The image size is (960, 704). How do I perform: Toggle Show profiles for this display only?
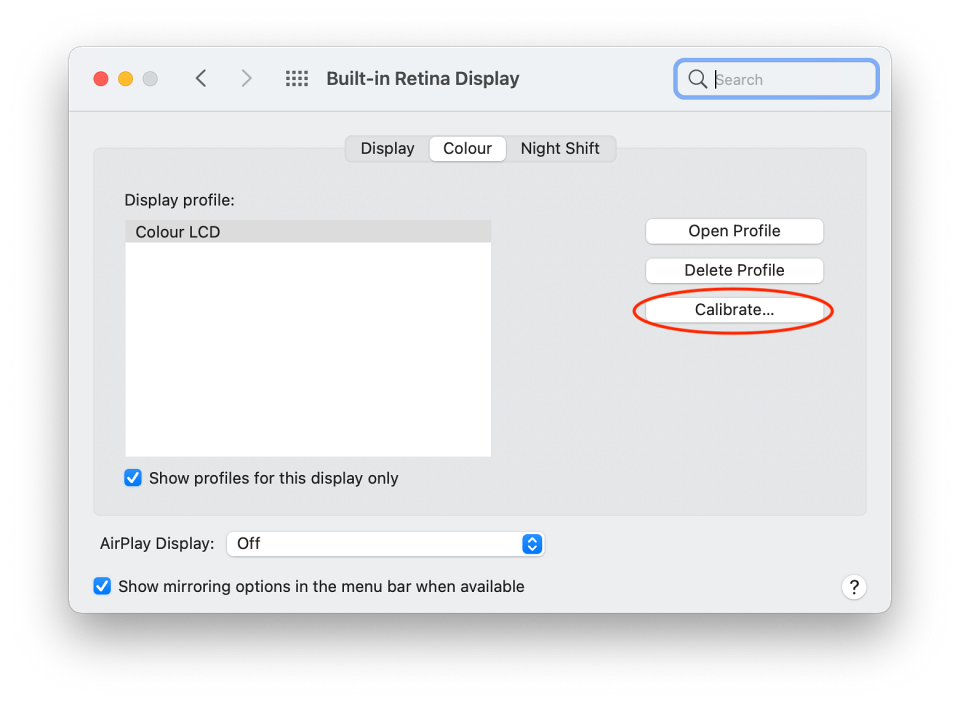[133, 477]
